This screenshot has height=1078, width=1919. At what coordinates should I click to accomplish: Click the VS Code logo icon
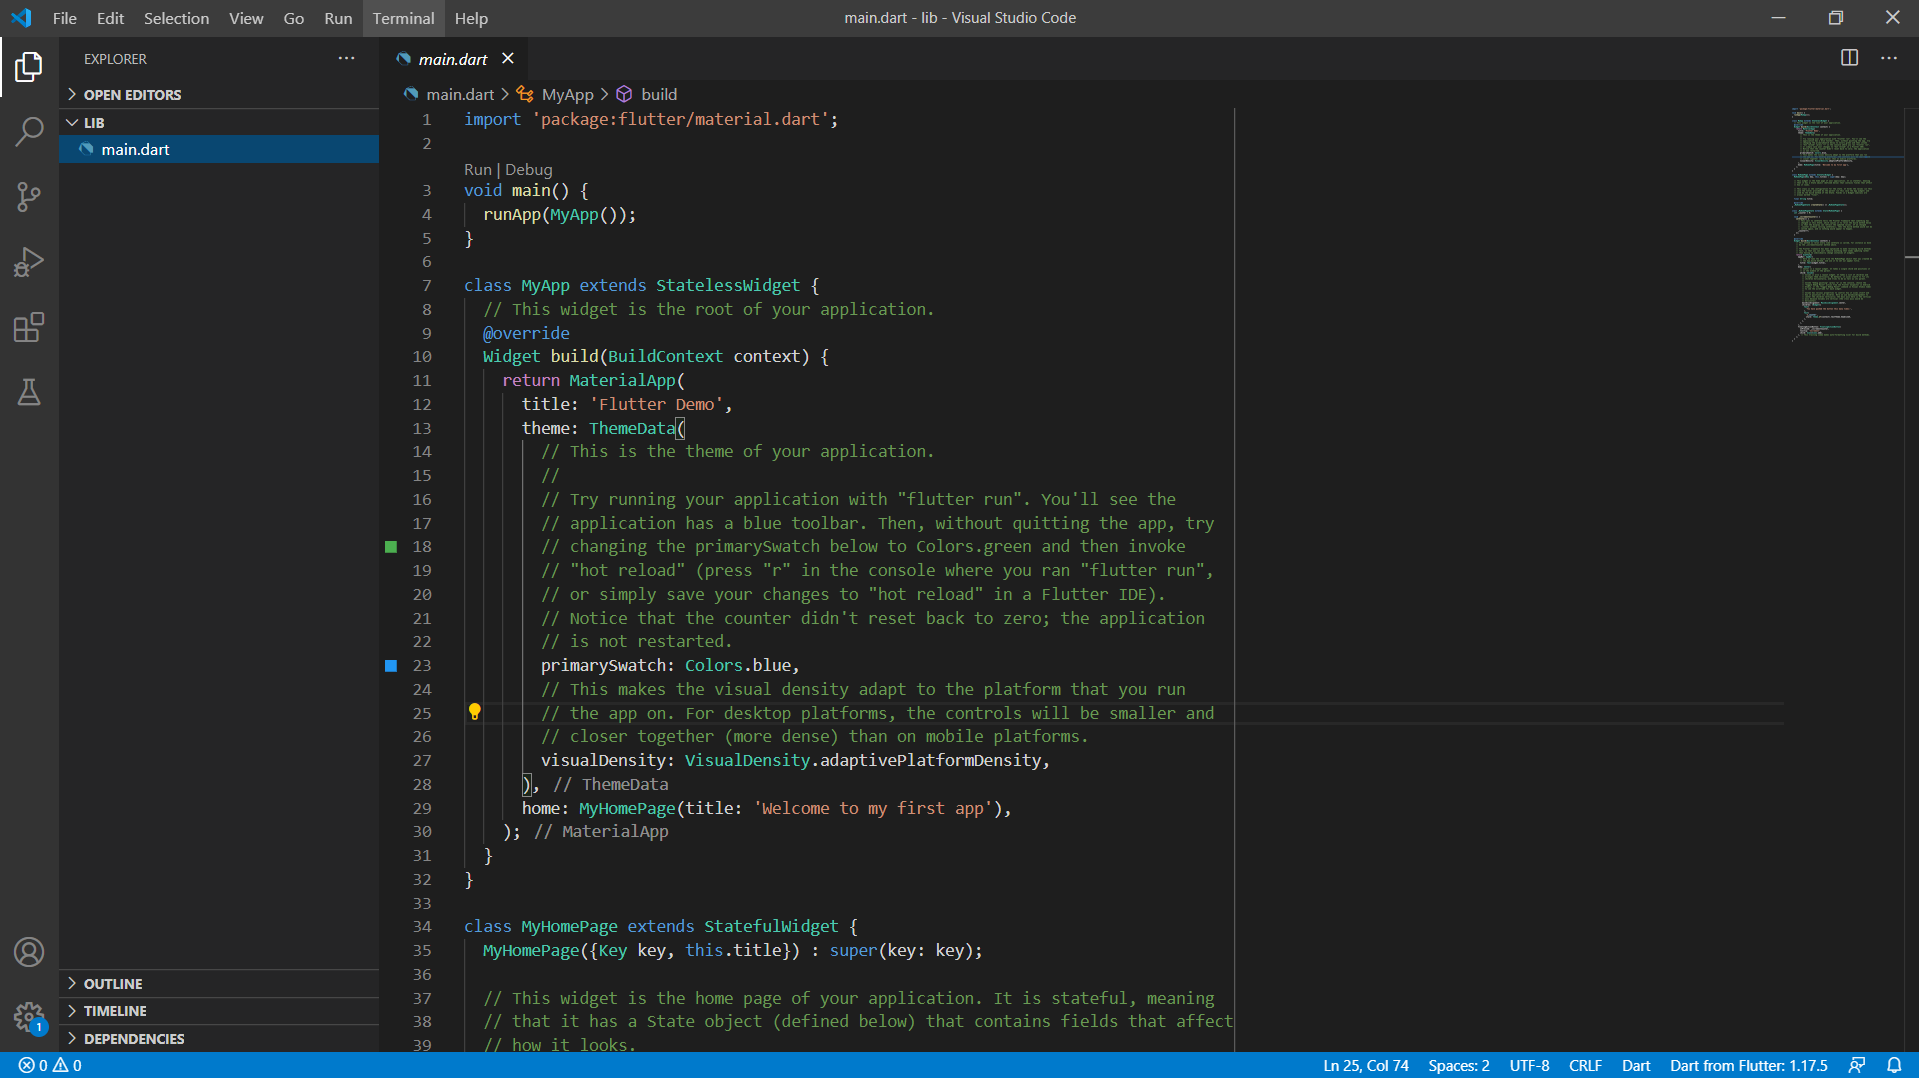[21, 18]
